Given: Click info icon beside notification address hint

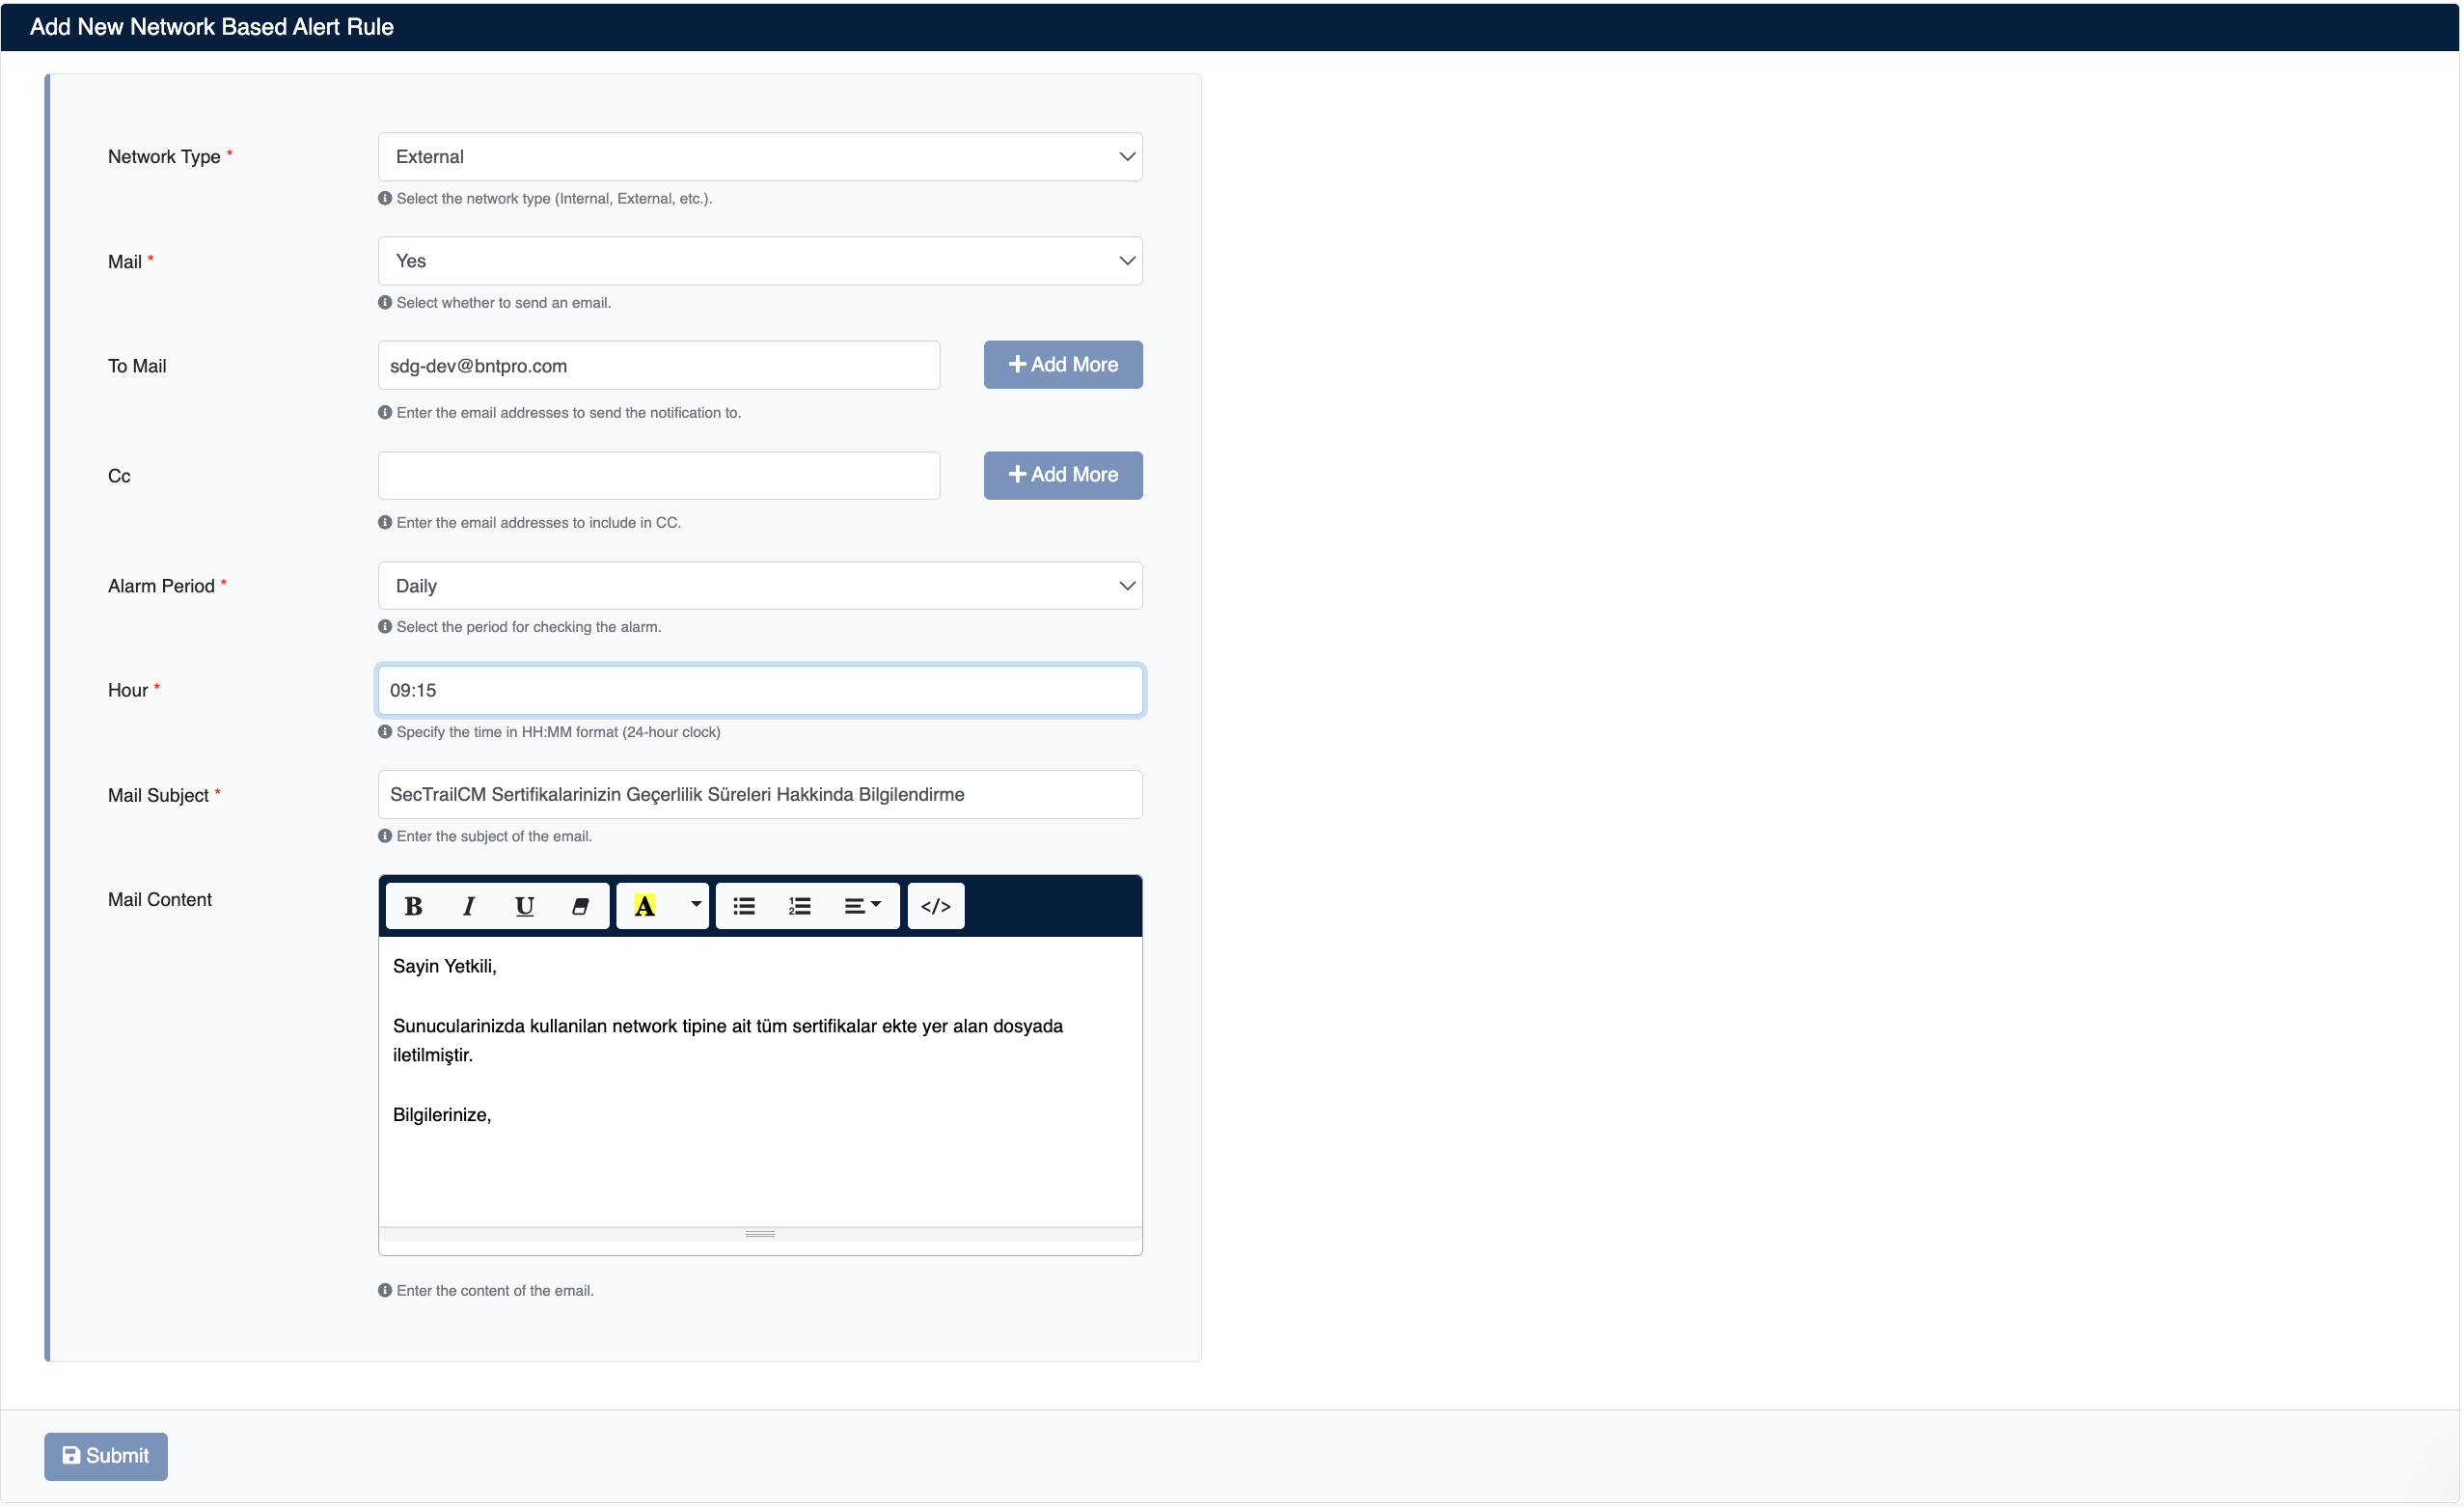Looking at the screenshot, I should click(x=385, y=412).
